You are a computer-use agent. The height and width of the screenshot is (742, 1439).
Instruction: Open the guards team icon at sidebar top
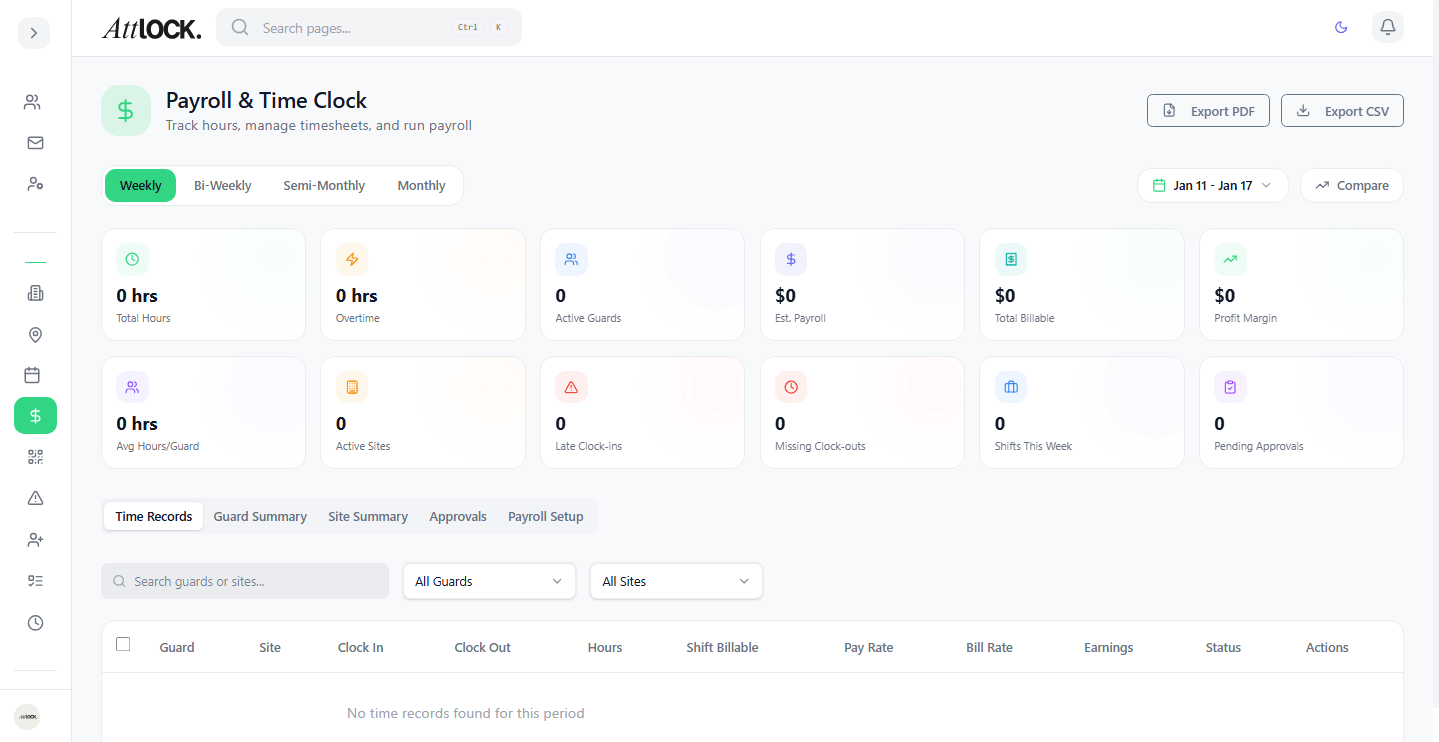[x=35, y=101]
